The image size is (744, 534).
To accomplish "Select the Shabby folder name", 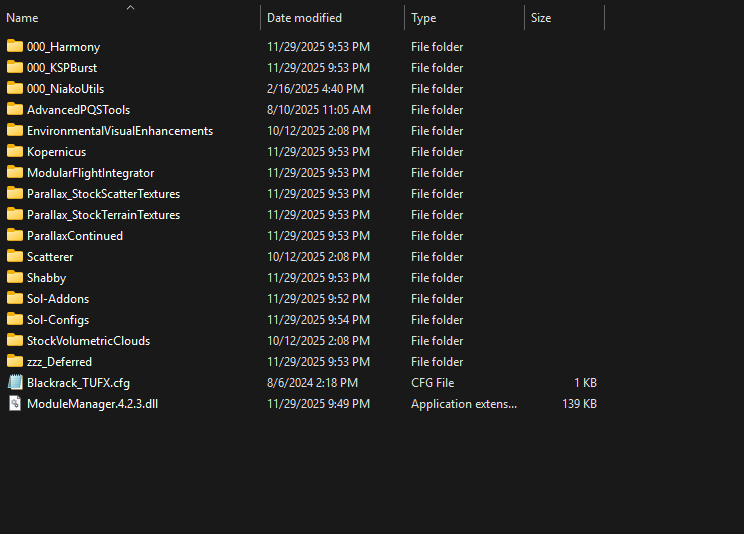I will (x=46, y=278).
